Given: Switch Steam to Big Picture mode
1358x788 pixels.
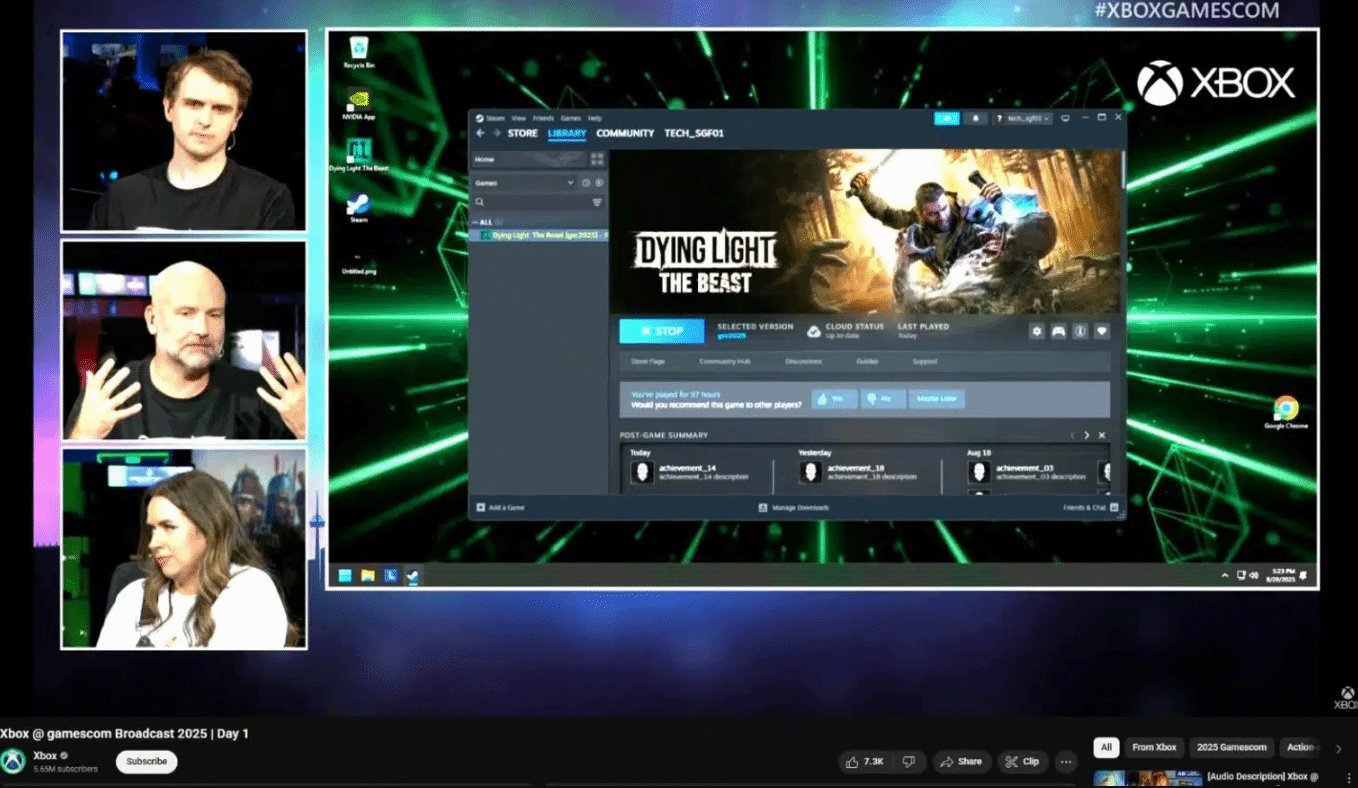Looking at the screenshot, I should coord(1065,118).
